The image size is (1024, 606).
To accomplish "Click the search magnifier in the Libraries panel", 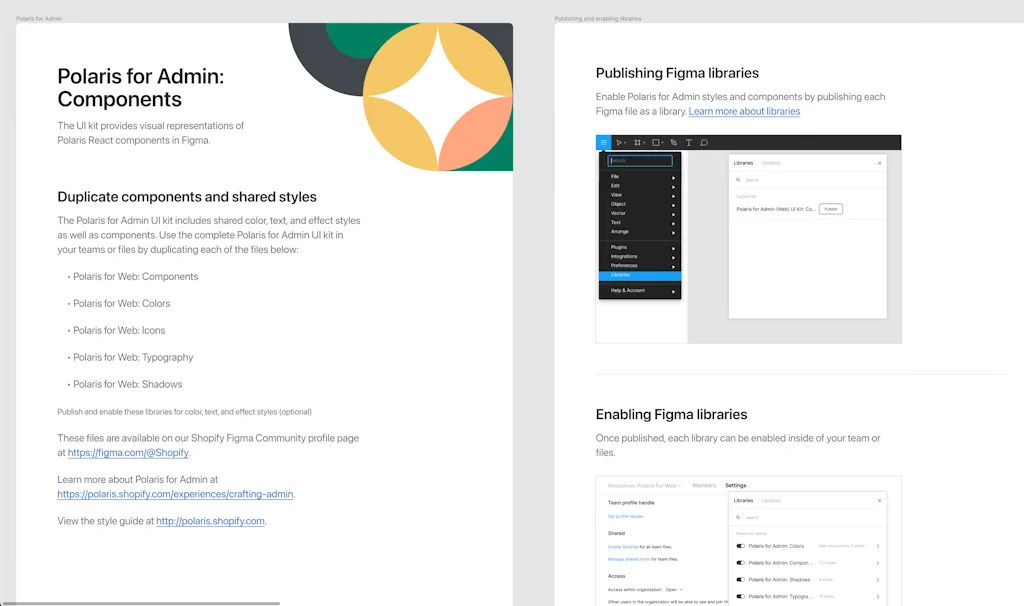I will click(x=738, y=179).
